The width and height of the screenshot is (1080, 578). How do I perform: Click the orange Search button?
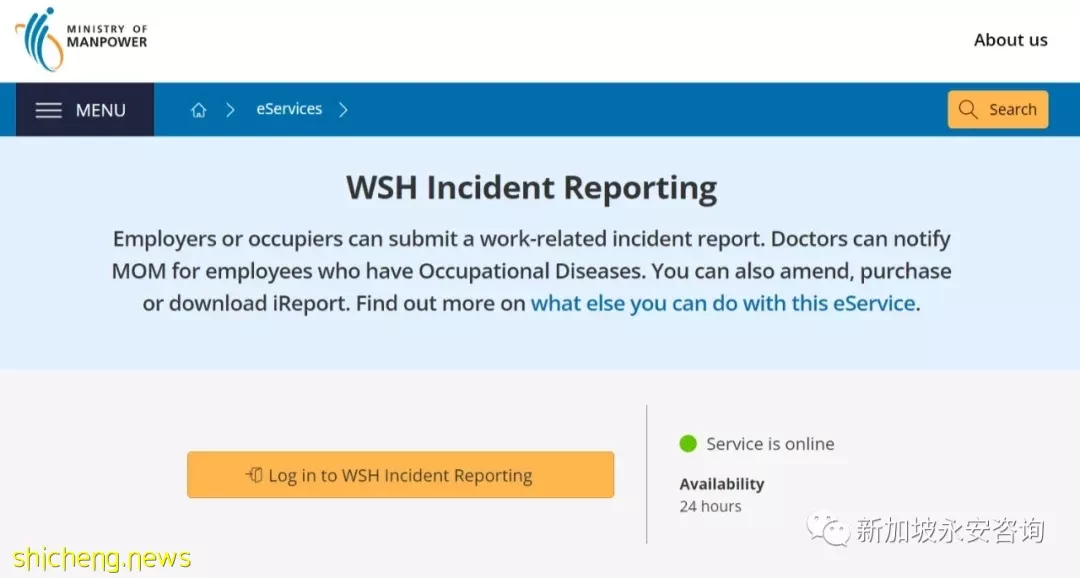click(x=998, y=110)
